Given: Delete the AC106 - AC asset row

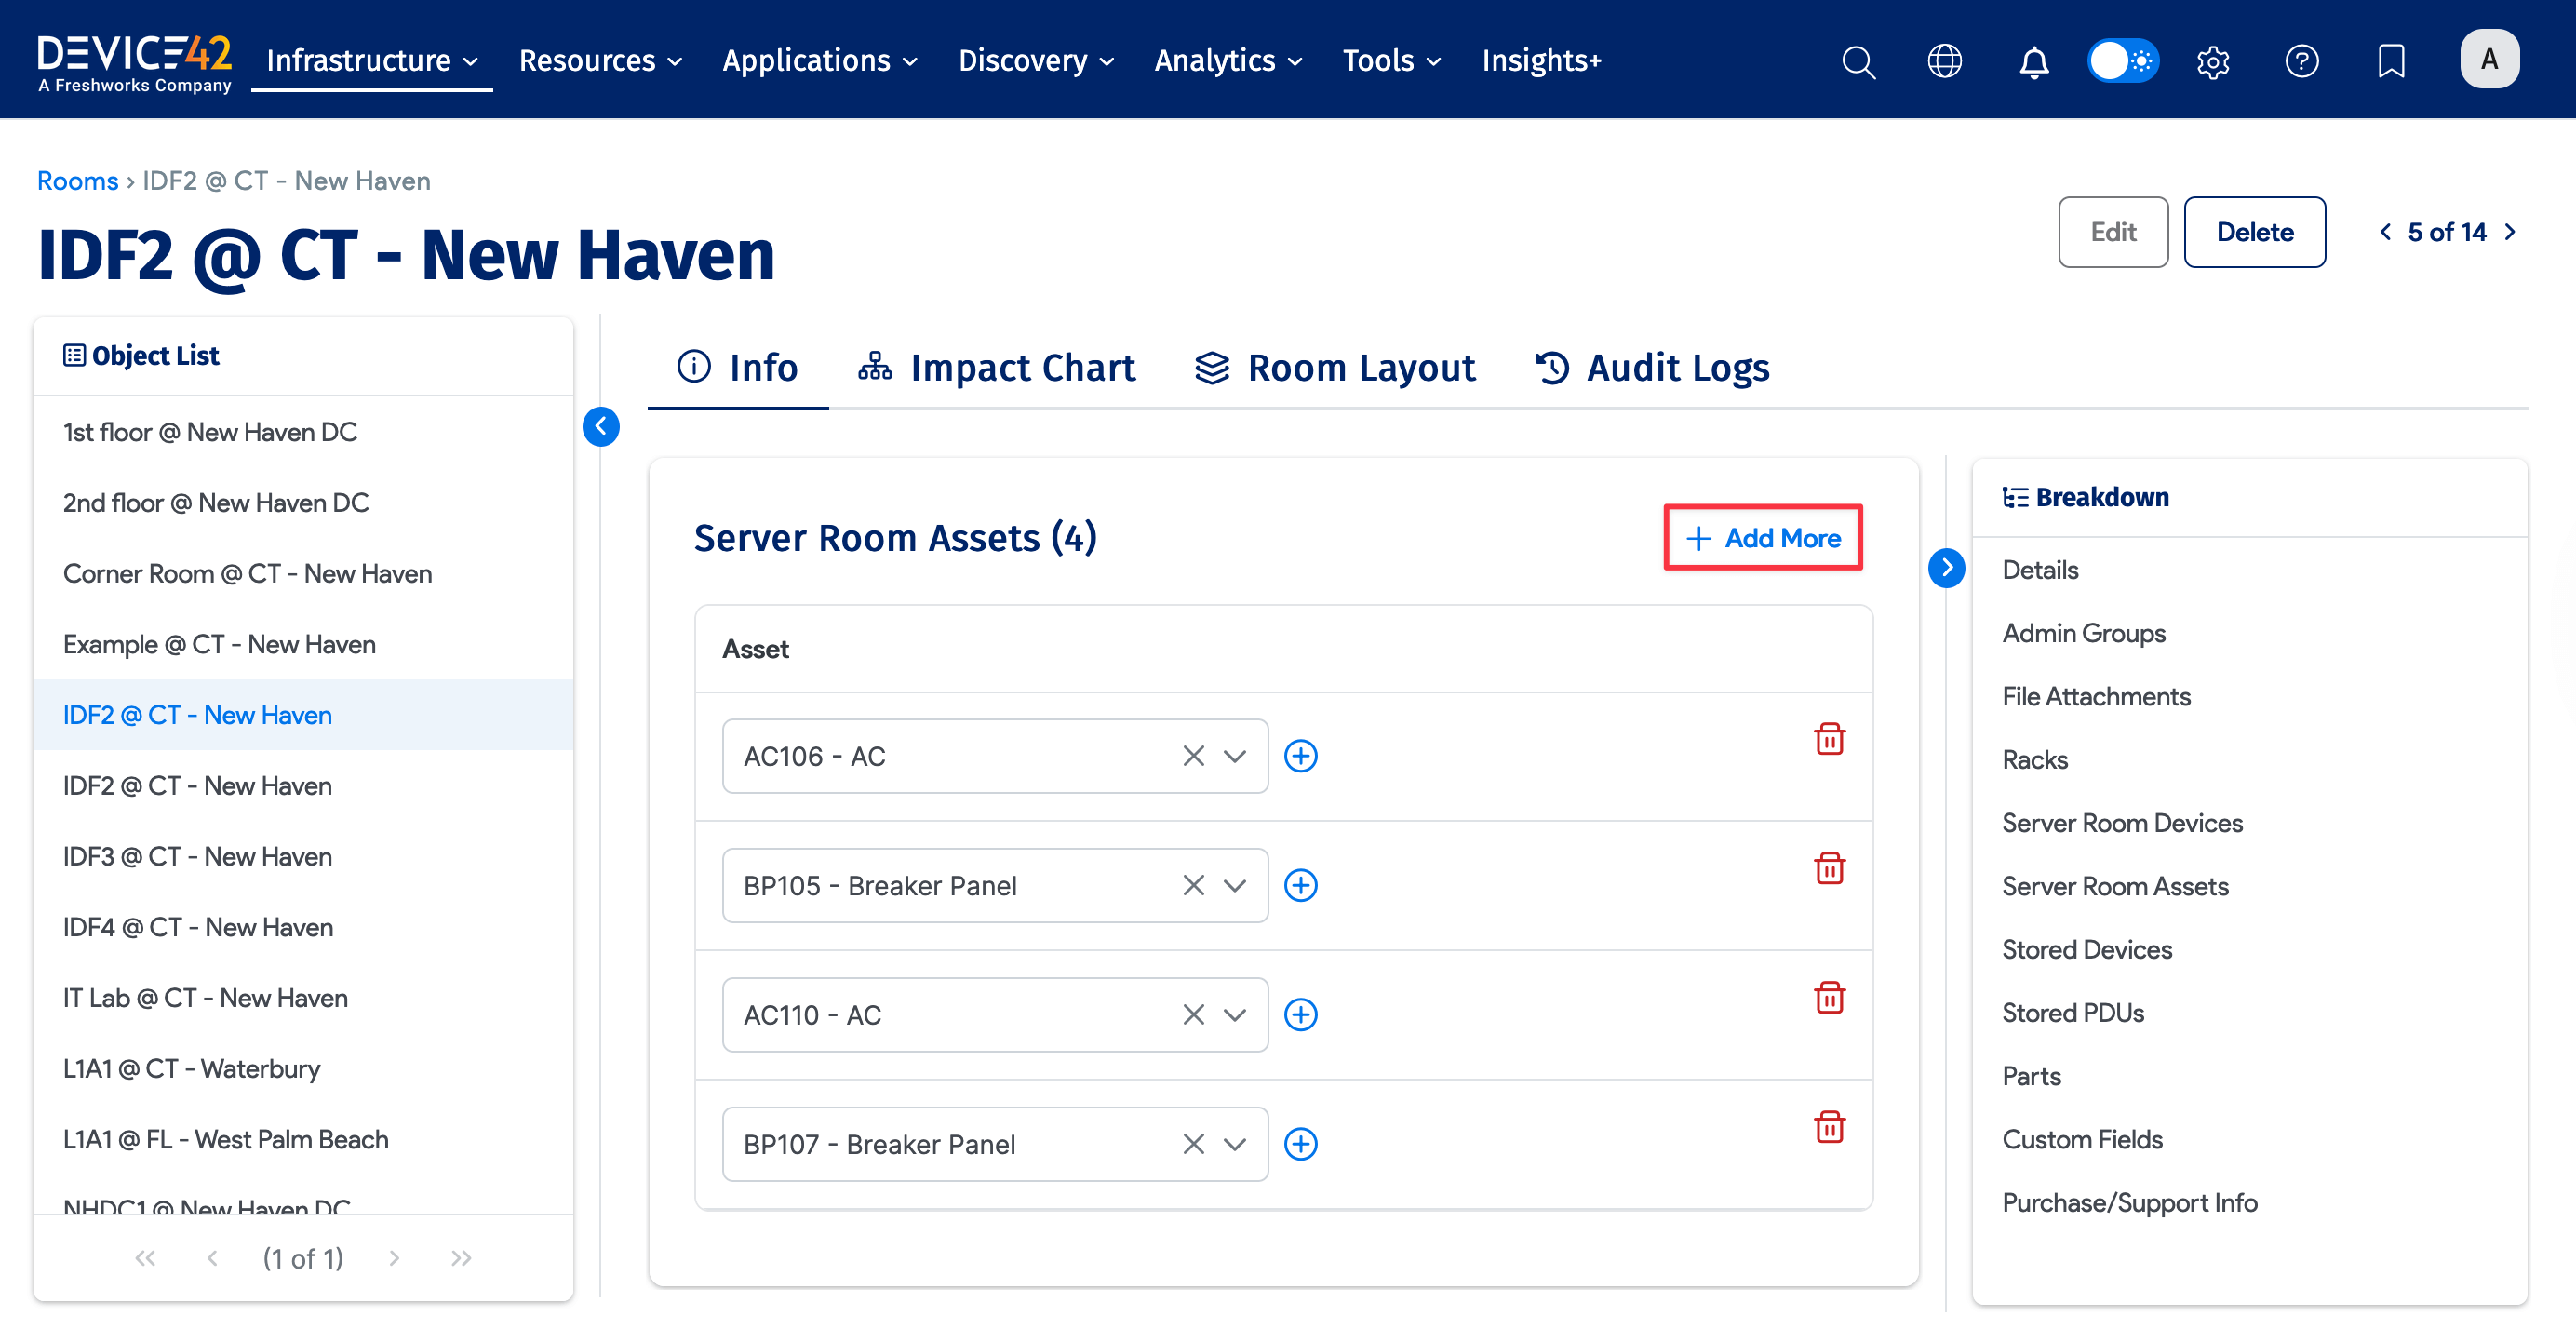Looking at the screenshot, I should click(1829, 739).
